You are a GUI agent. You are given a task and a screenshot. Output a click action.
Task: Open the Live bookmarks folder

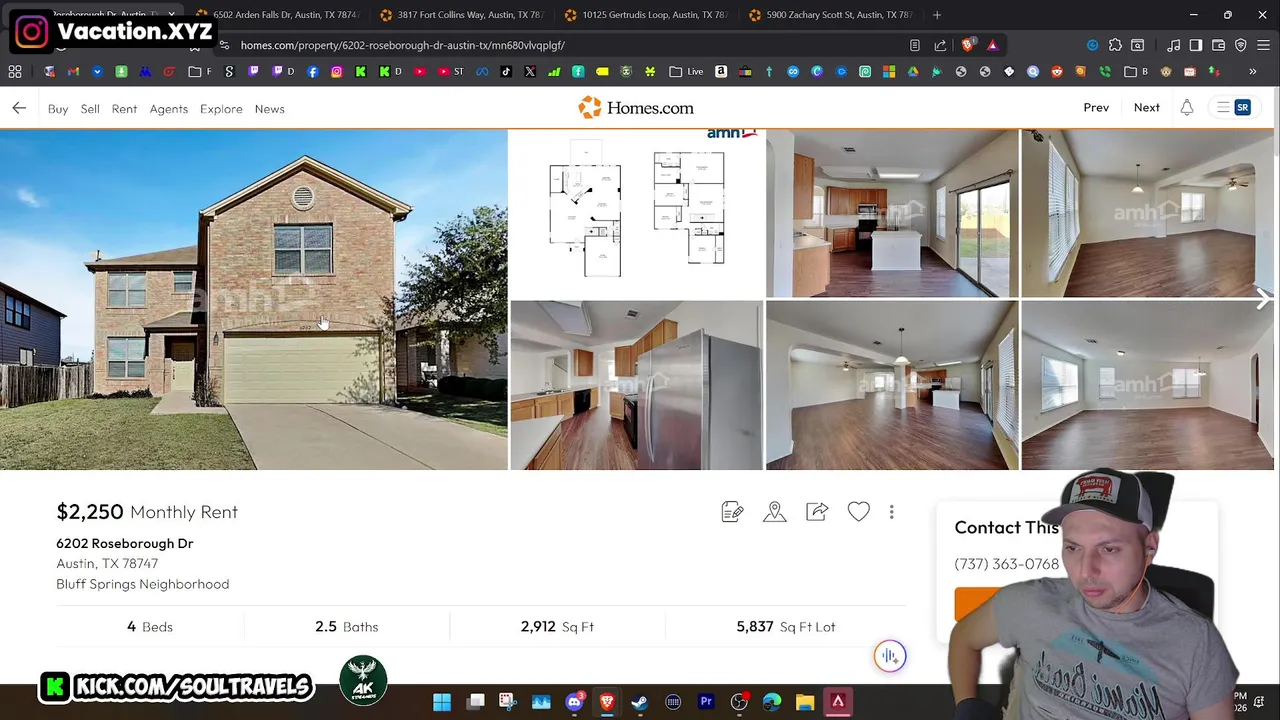coord(686,72)
